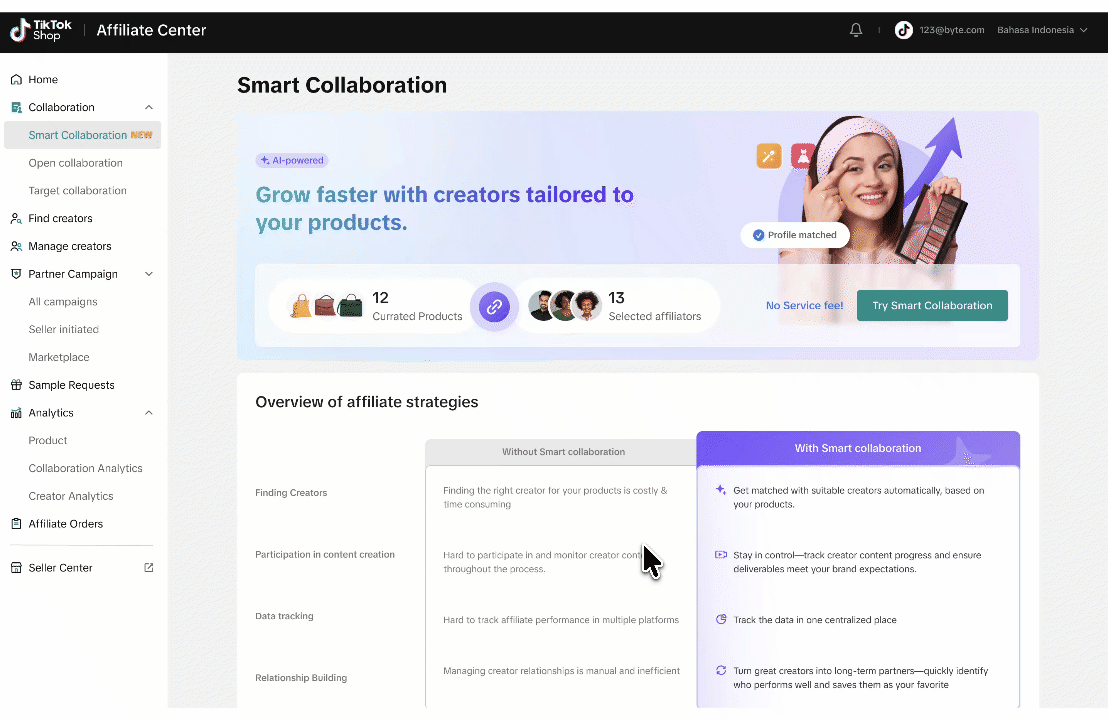Open Find creators page
Viewport: 1108px width, 720px height.
click(60, 218)
